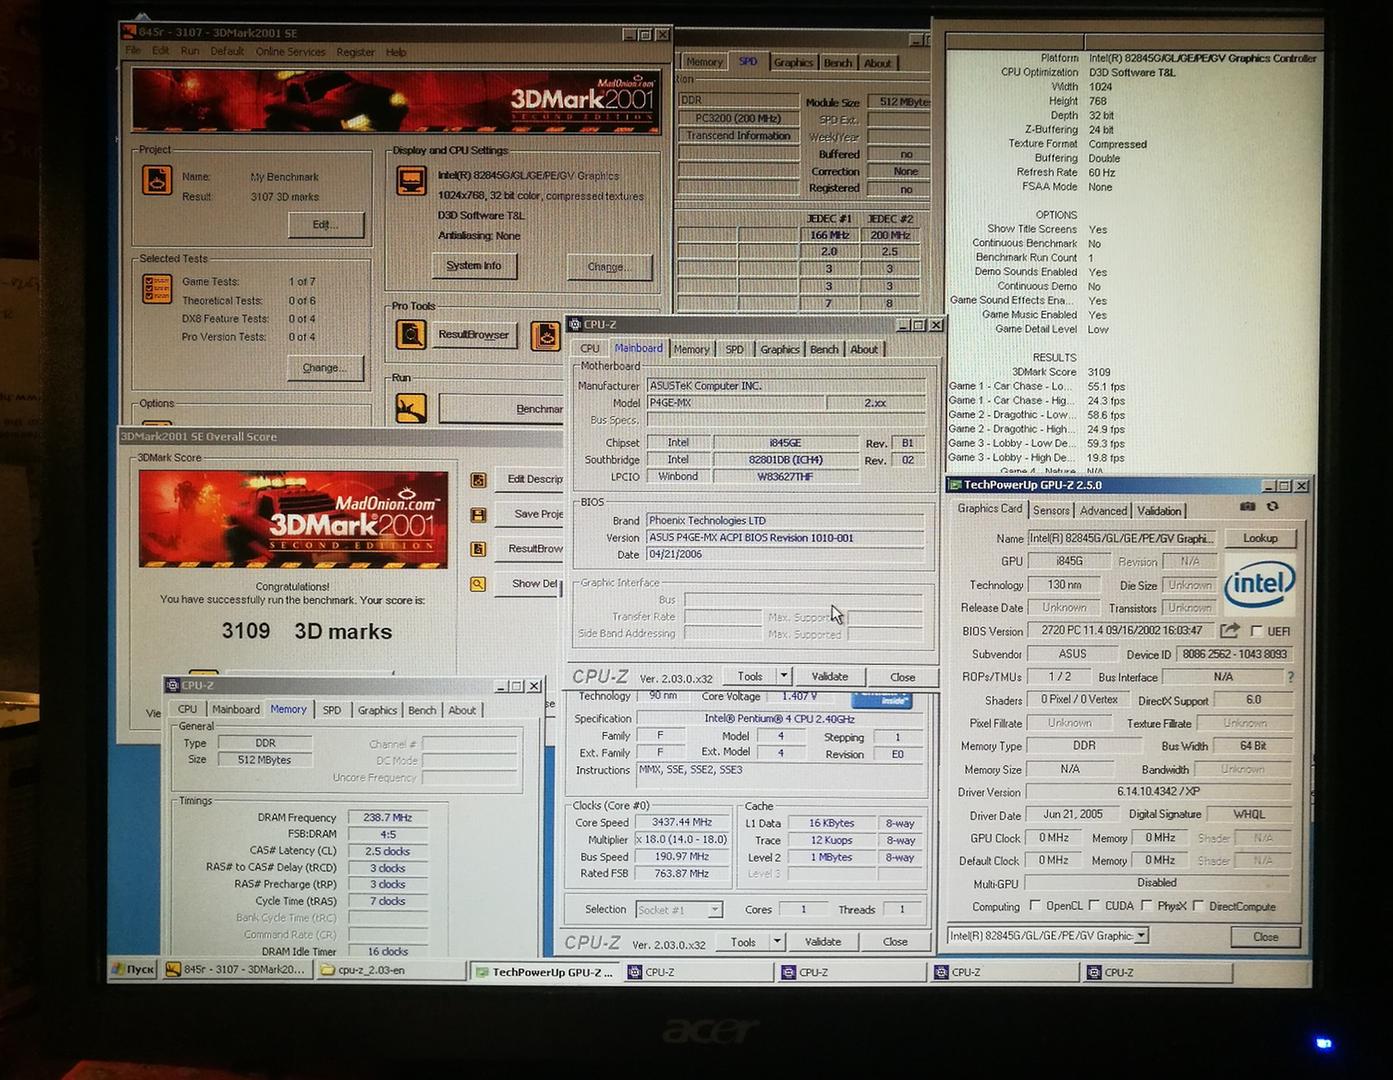The height and width of the screenshot is (1080, 1393).
Task: Click Close button in GPU-Z window
Action: click(1266, 937)
